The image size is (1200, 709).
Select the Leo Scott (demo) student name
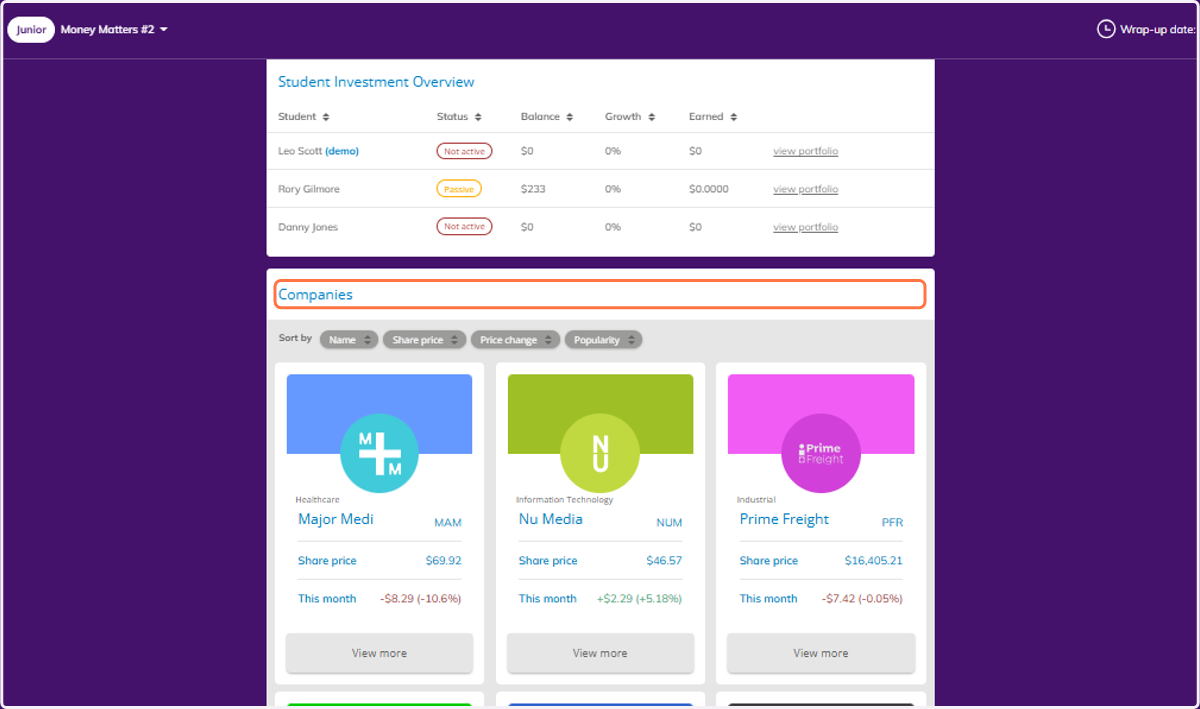pos(318,151)
